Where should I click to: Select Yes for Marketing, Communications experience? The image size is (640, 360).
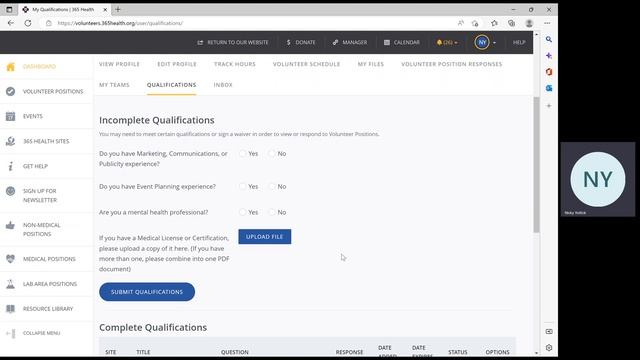tap(243, 153)
